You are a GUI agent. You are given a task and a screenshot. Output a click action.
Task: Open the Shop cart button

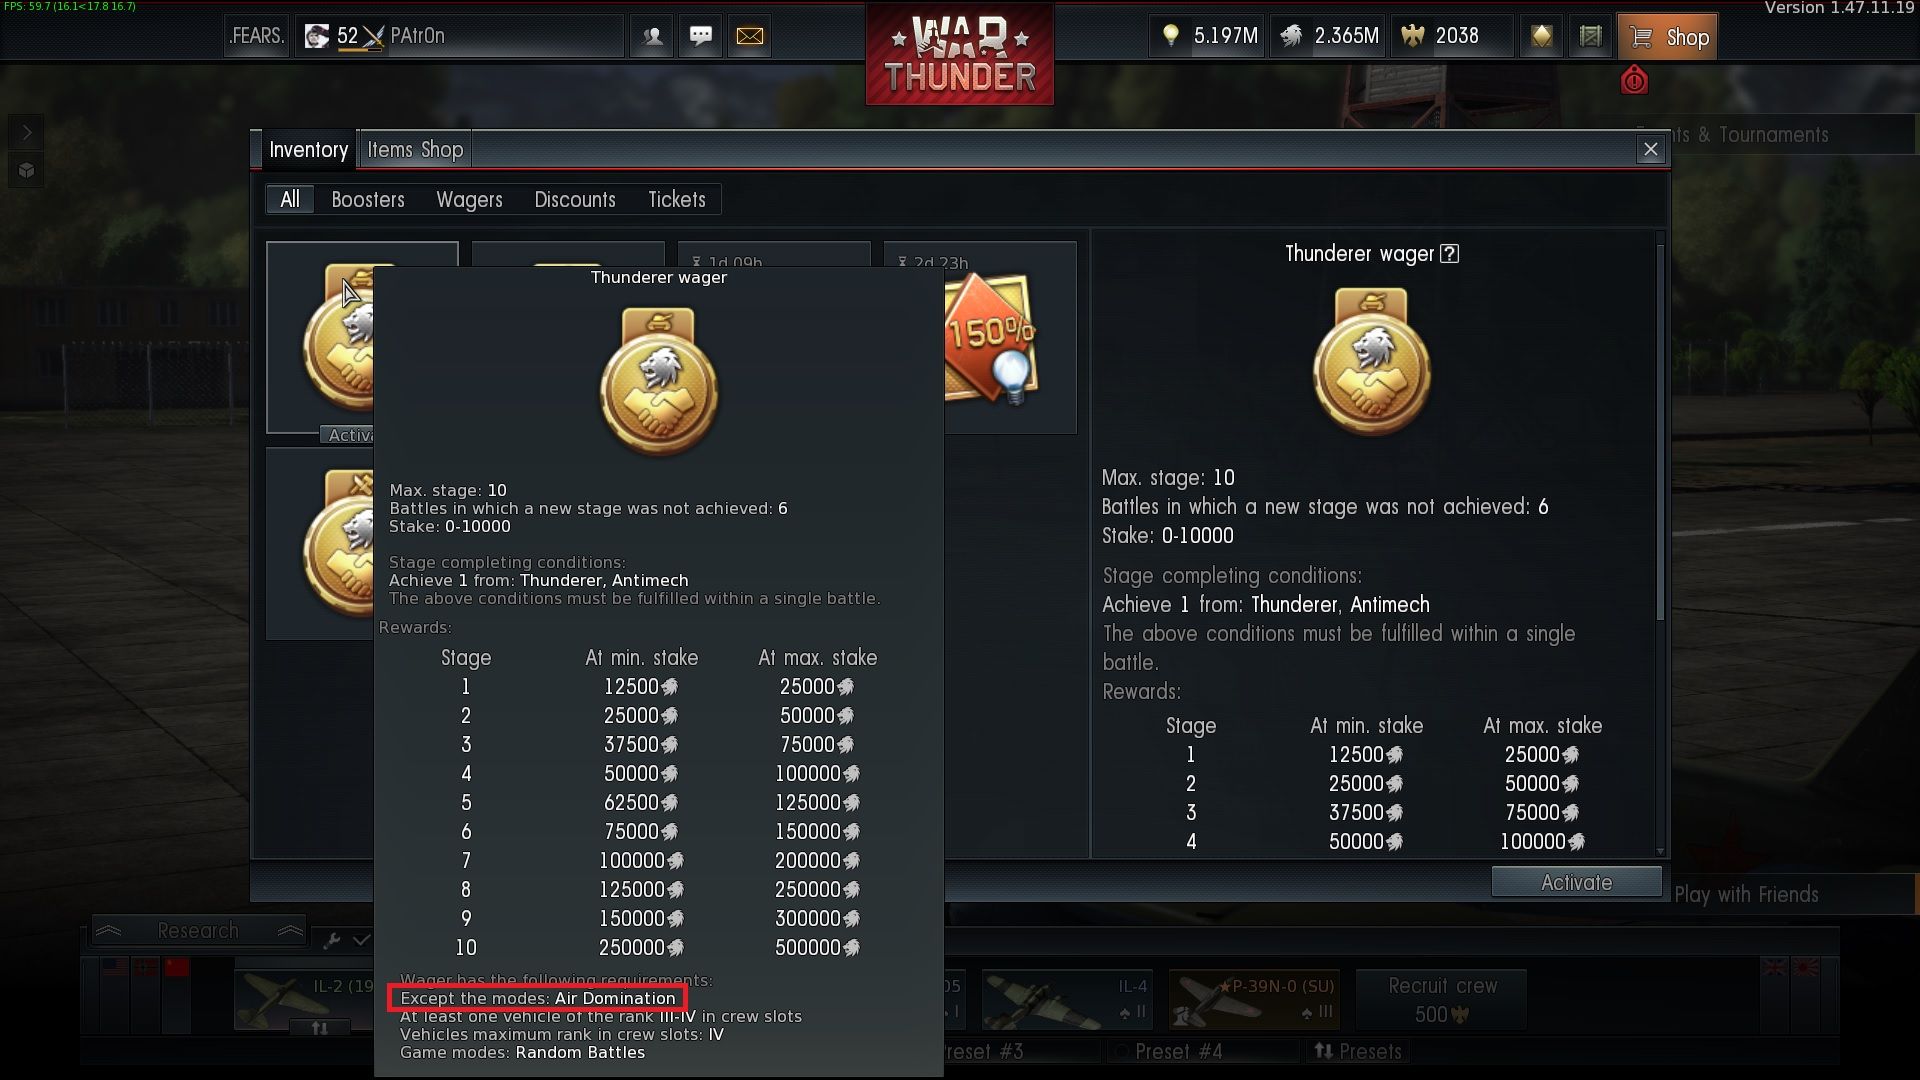click(x=1667, y=37)
